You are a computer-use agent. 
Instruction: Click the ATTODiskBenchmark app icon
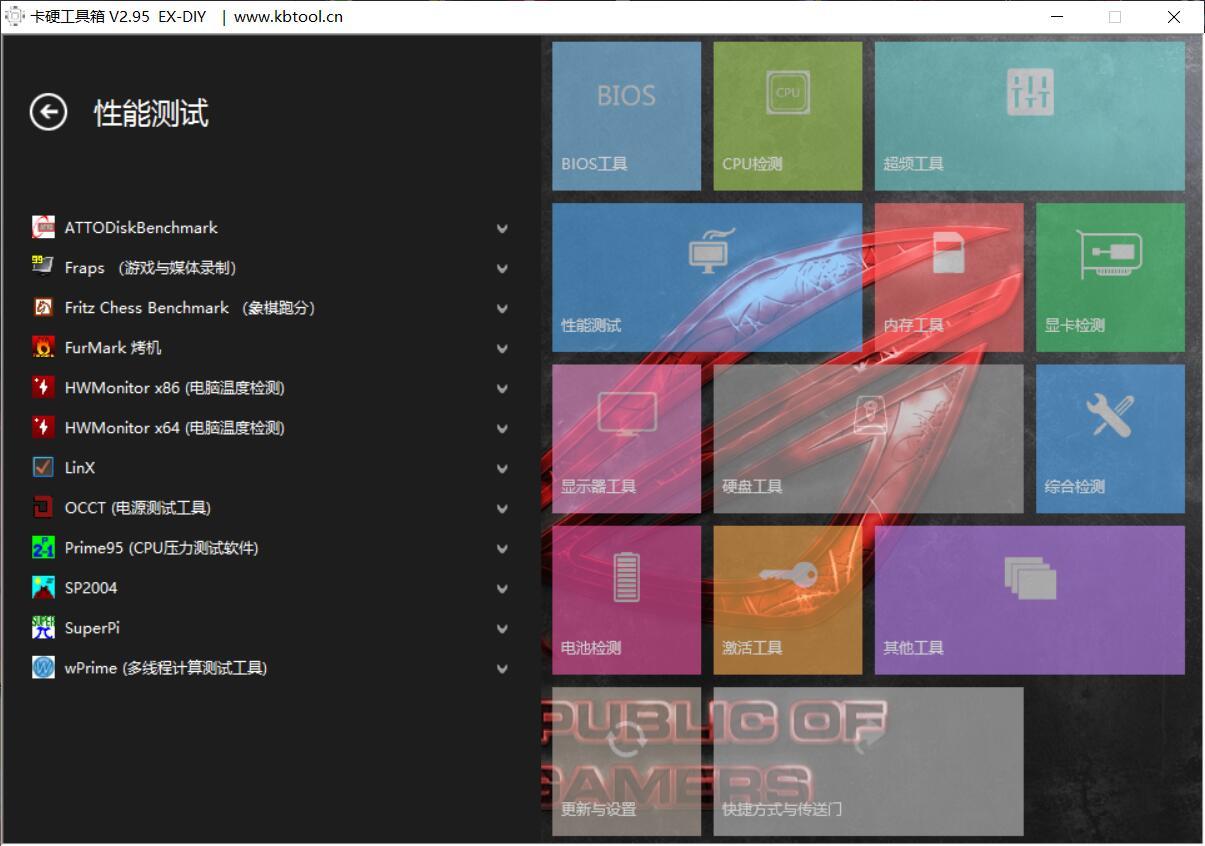point(43,227)
